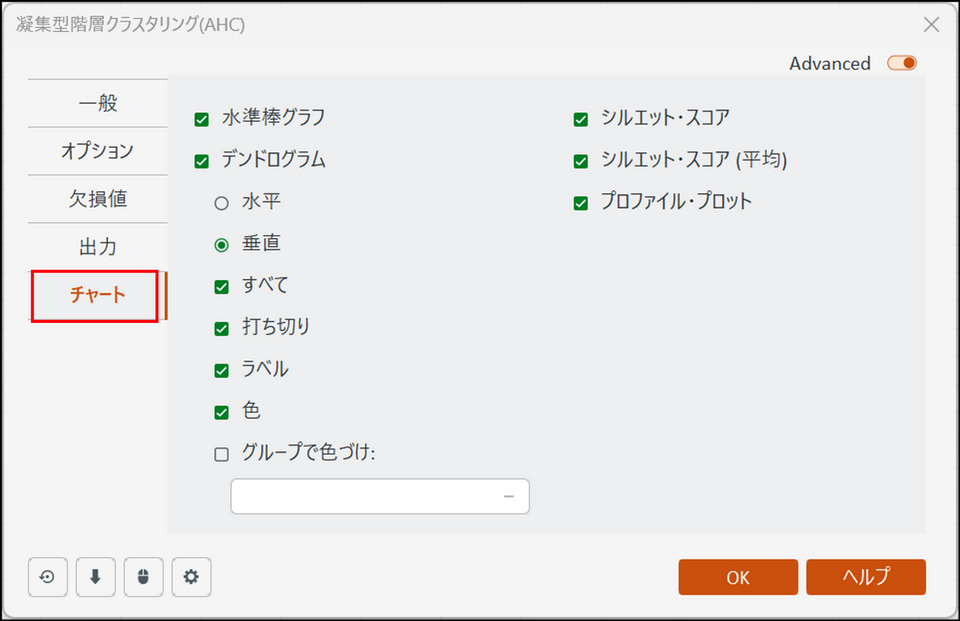The image size is (960, 621).
Task: Uncheck the デンドログラム checkbox
Action: coord(201,161)
